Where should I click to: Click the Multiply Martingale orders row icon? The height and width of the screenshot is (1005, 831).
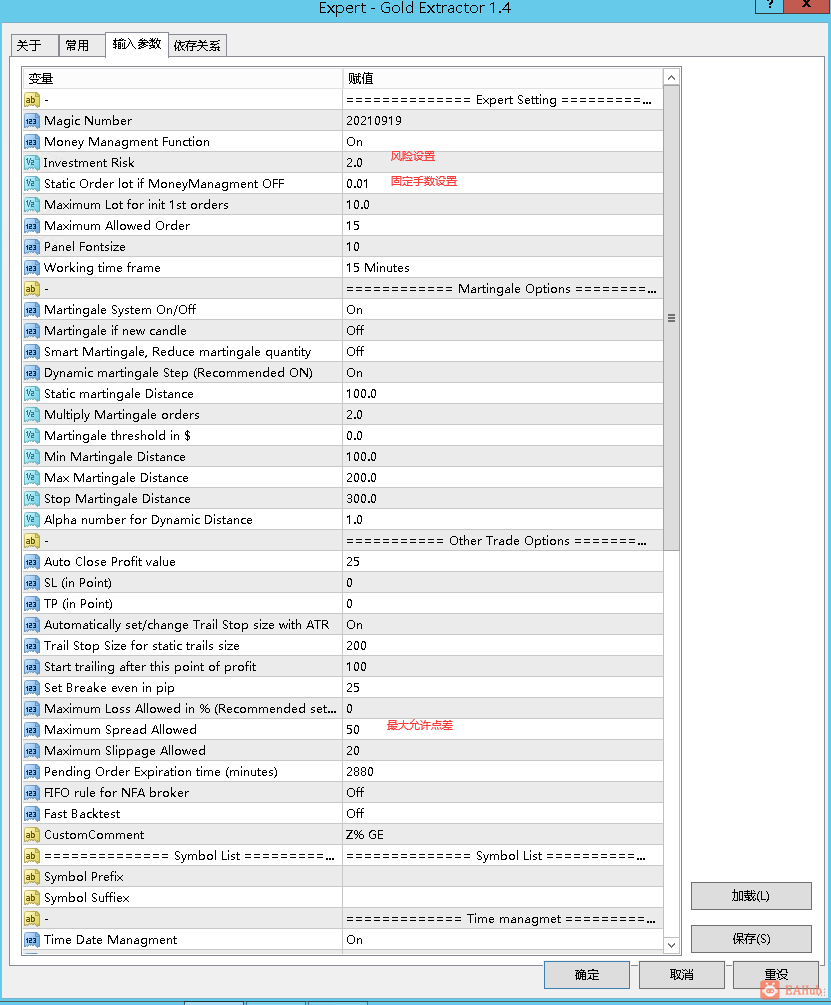coord(31,415)
